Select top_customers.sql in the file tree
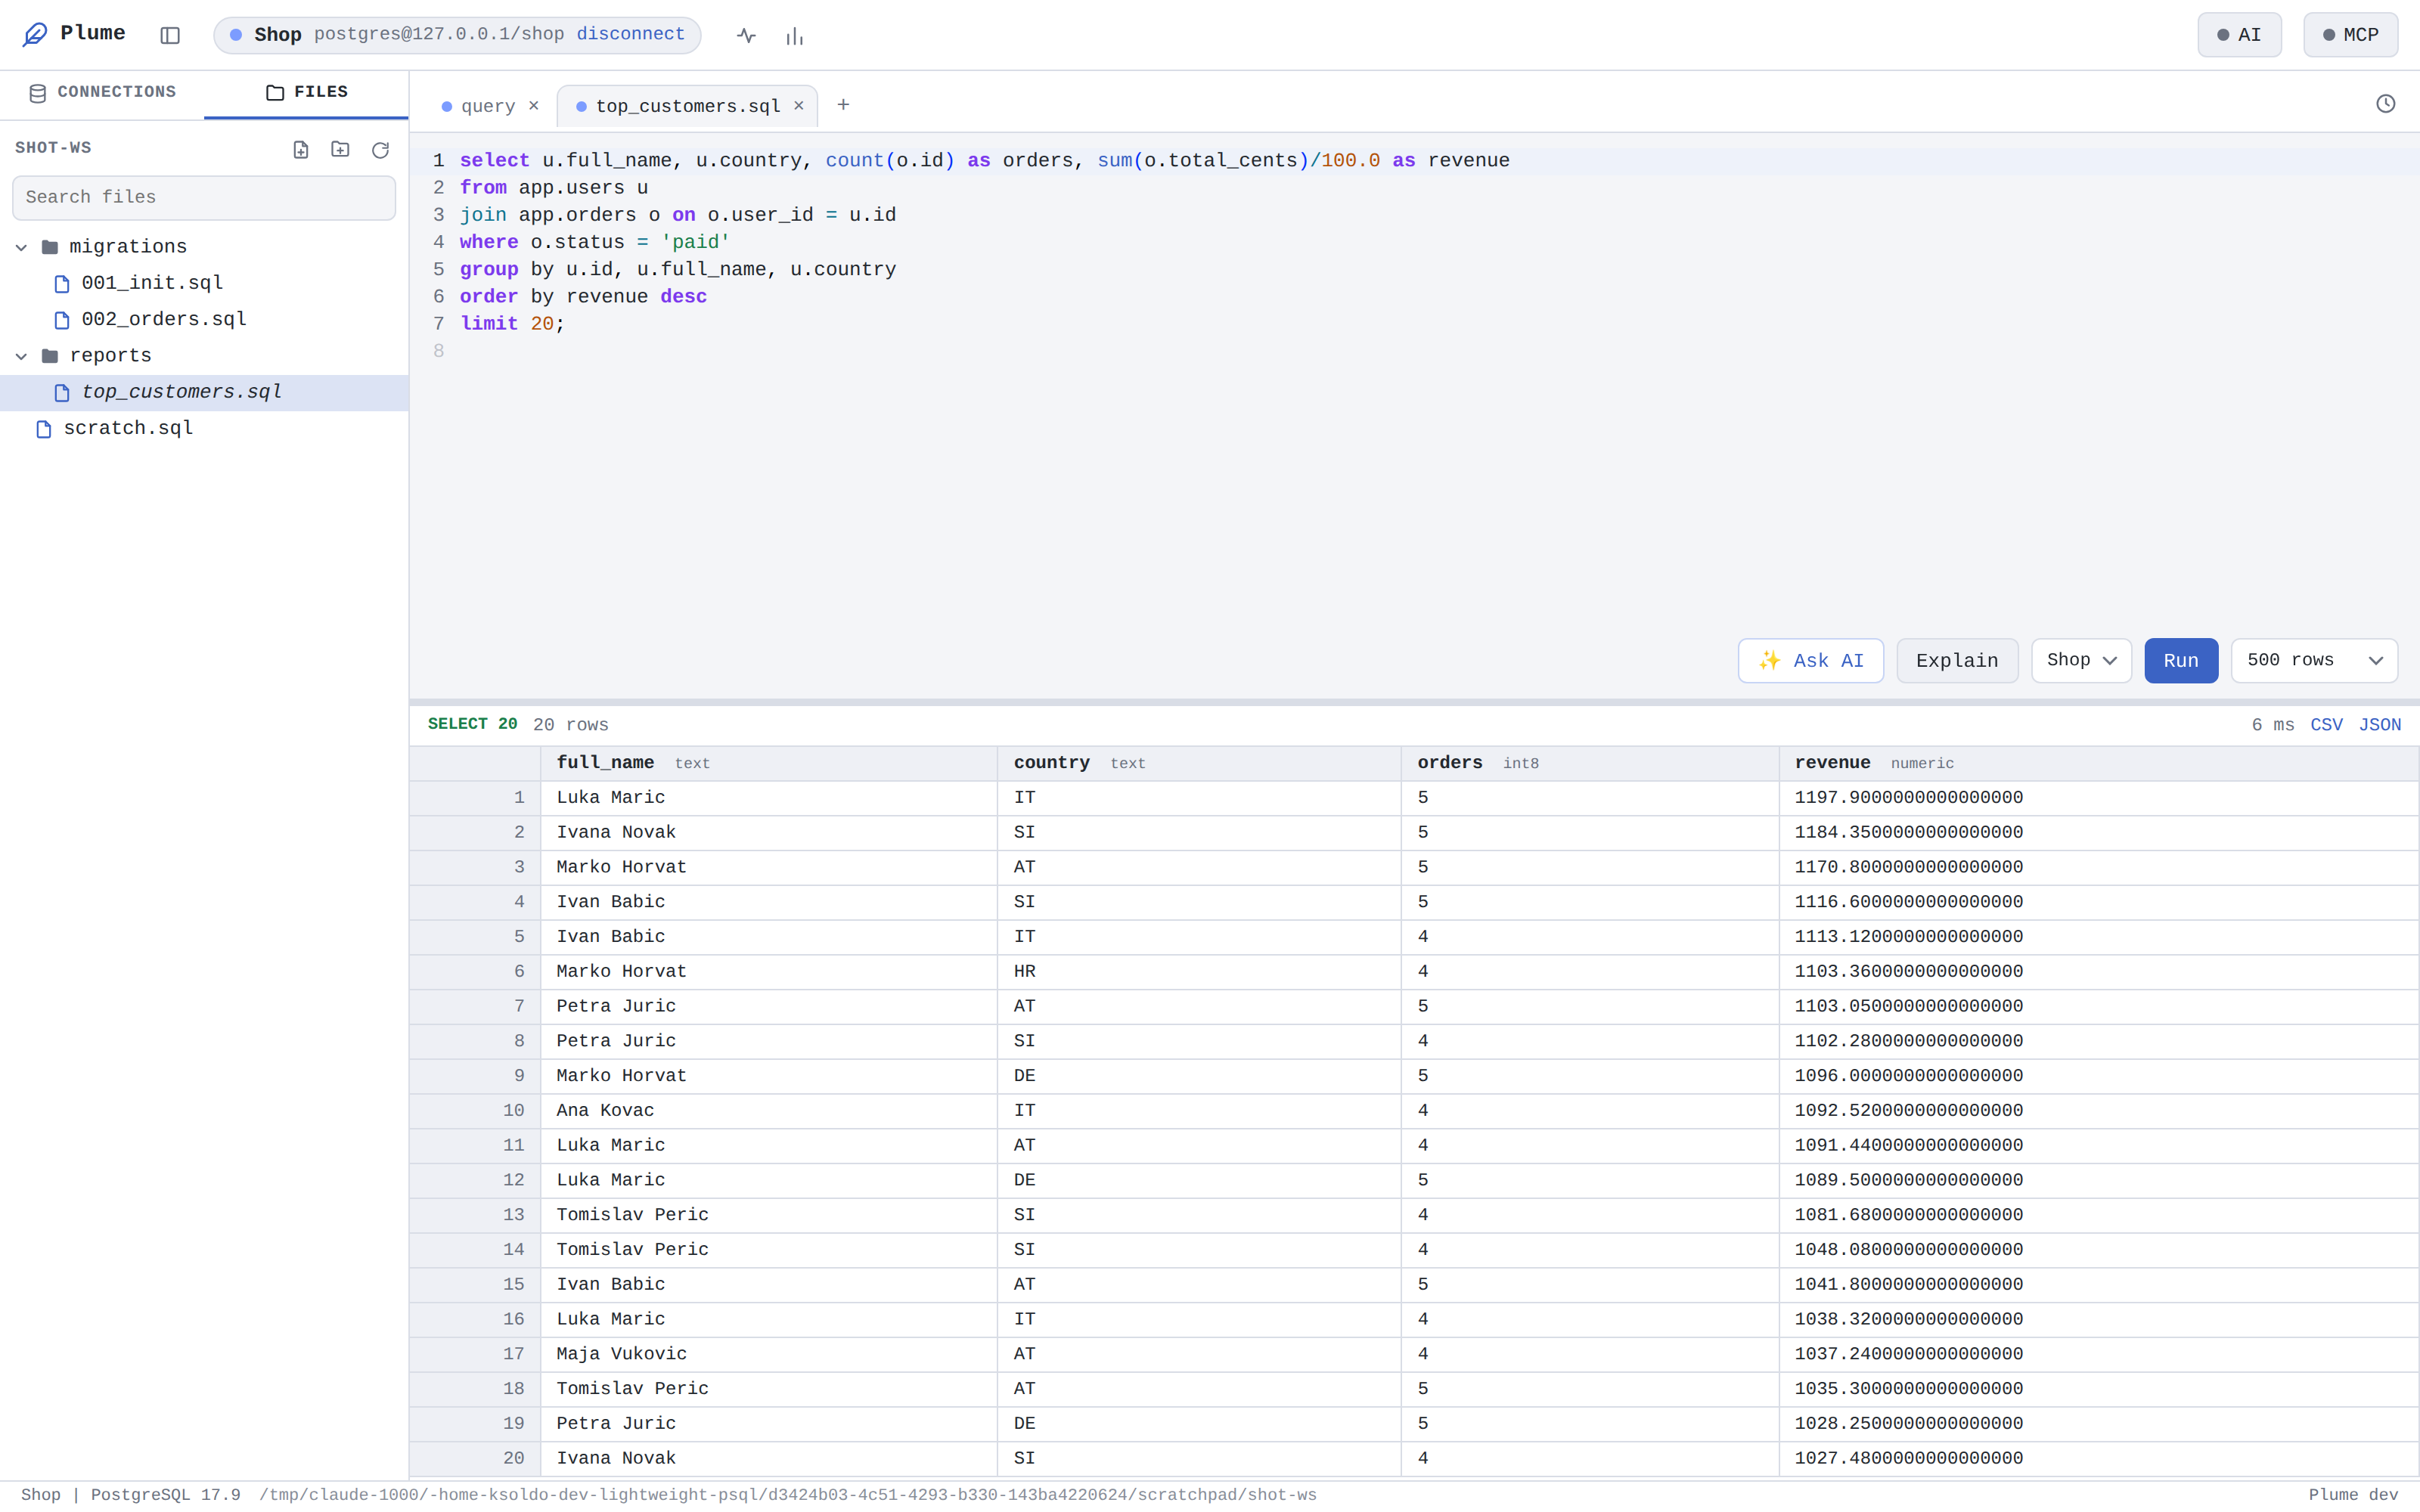 (204, 392)
